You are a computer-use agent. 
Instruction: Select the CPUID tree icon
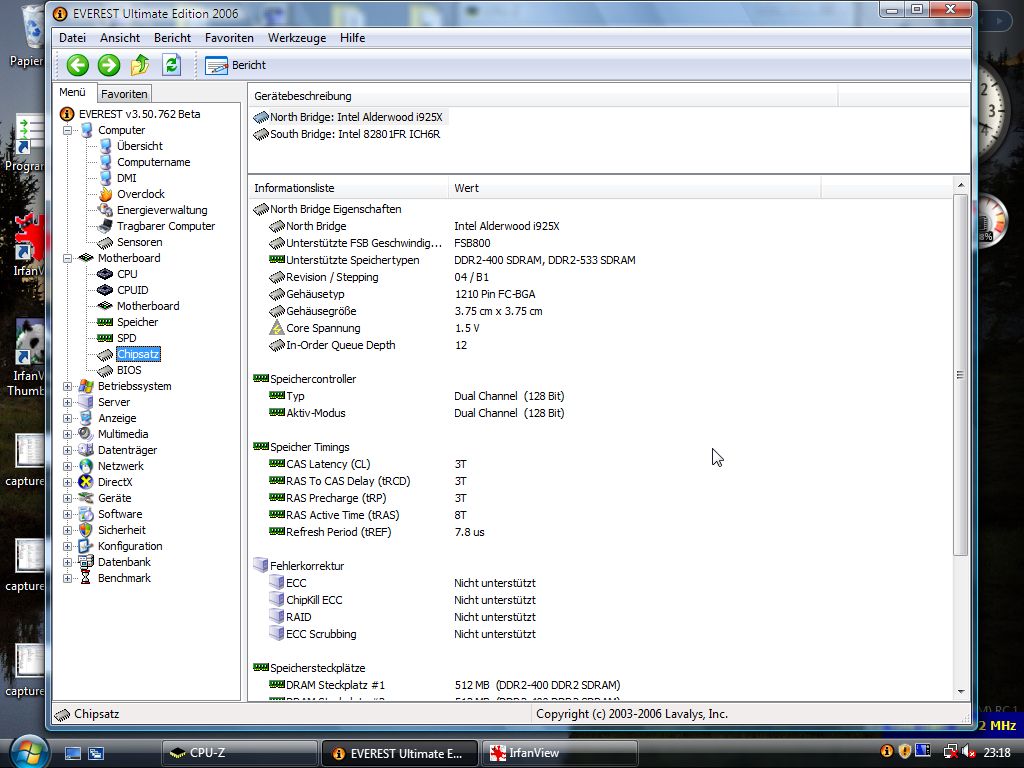[105, 290]
